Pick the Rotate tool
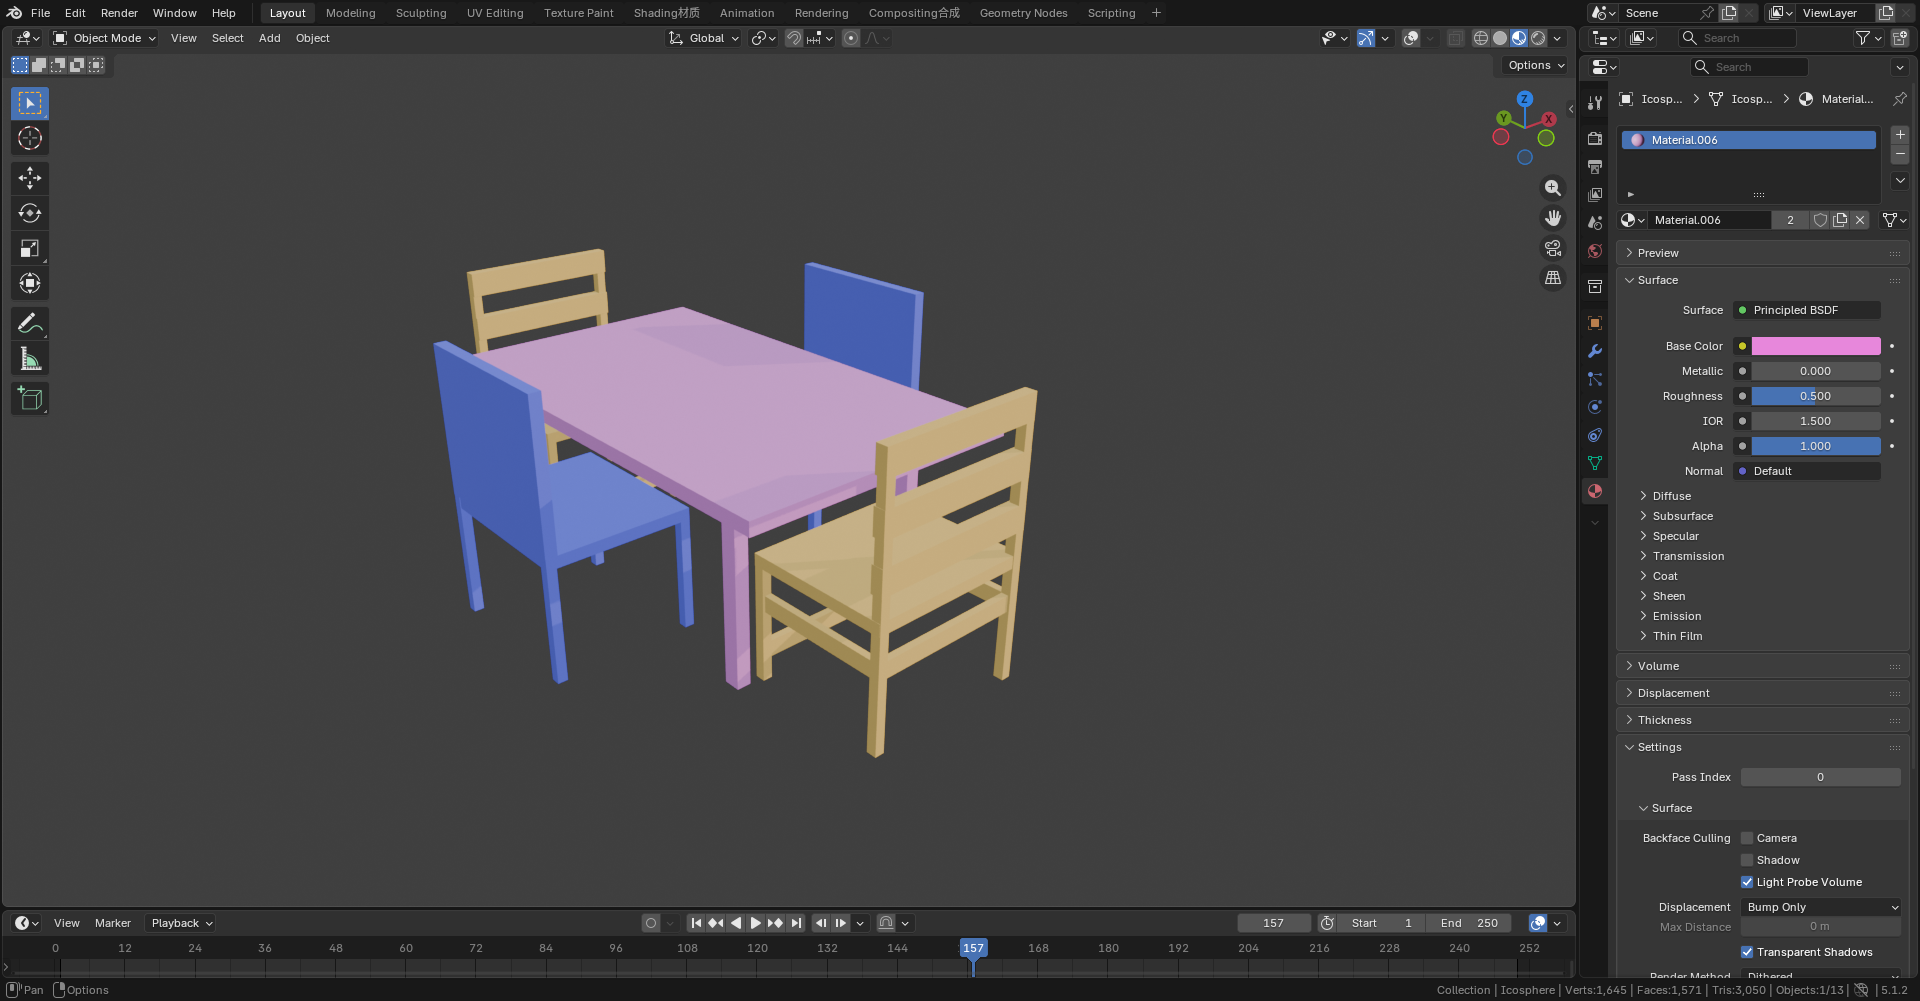The image size is (1920, 1001). pyautogui.click(x=30, y=213)
